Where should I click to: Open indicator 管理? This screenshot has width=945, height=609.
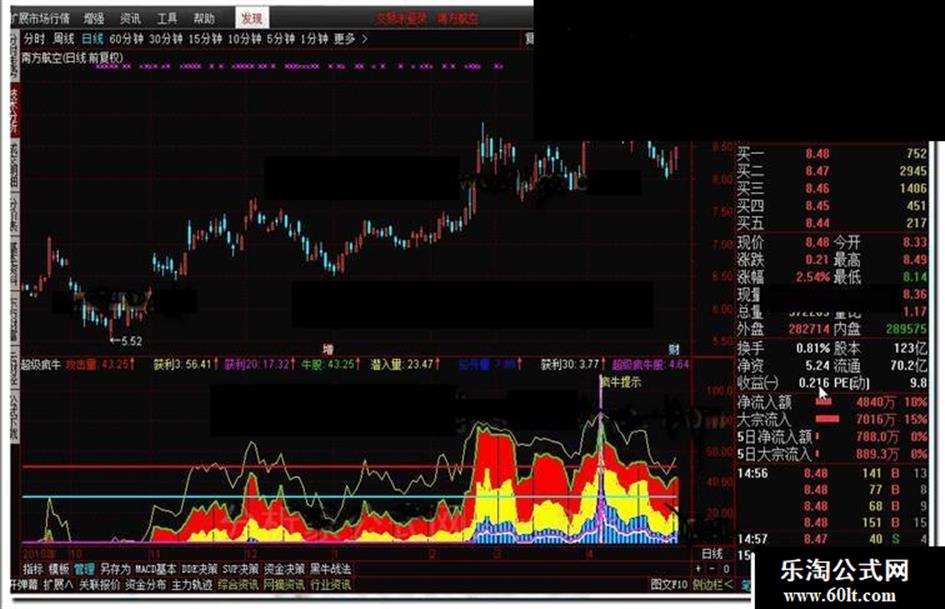tap(84, 569)
